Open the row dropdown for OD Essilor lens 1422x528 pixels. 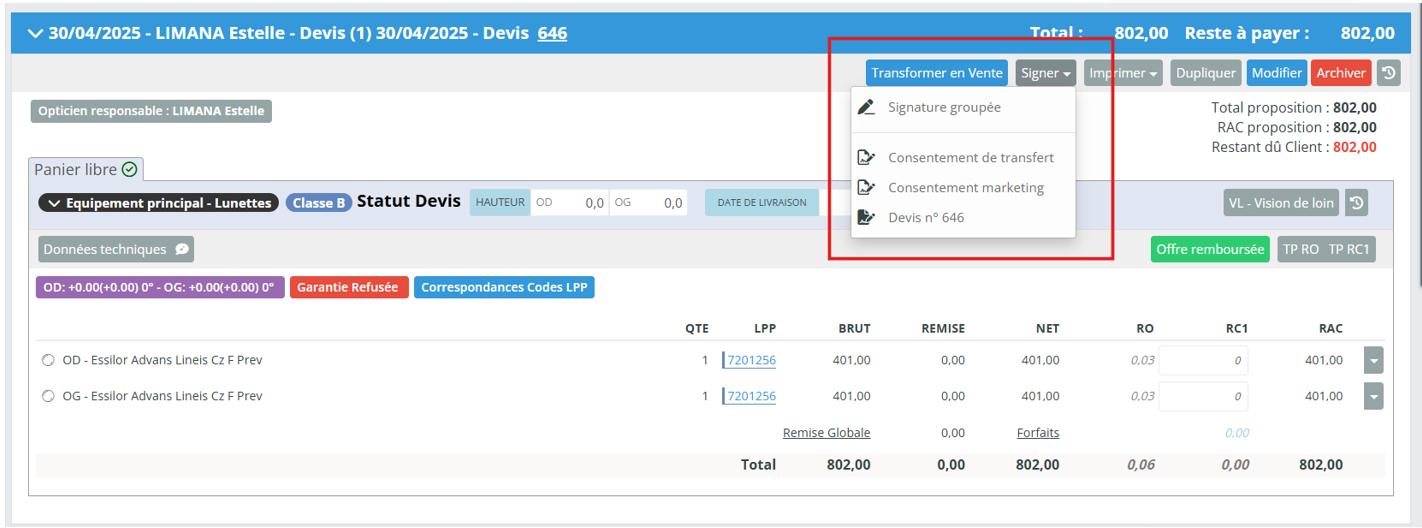pos(1374,360)
